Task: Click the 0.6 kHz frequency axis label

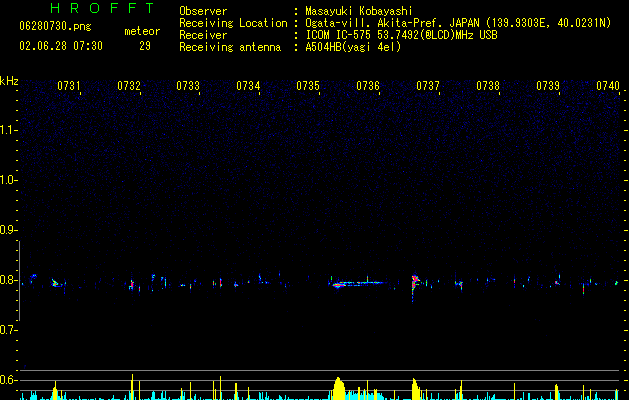Action: point(8,380)
